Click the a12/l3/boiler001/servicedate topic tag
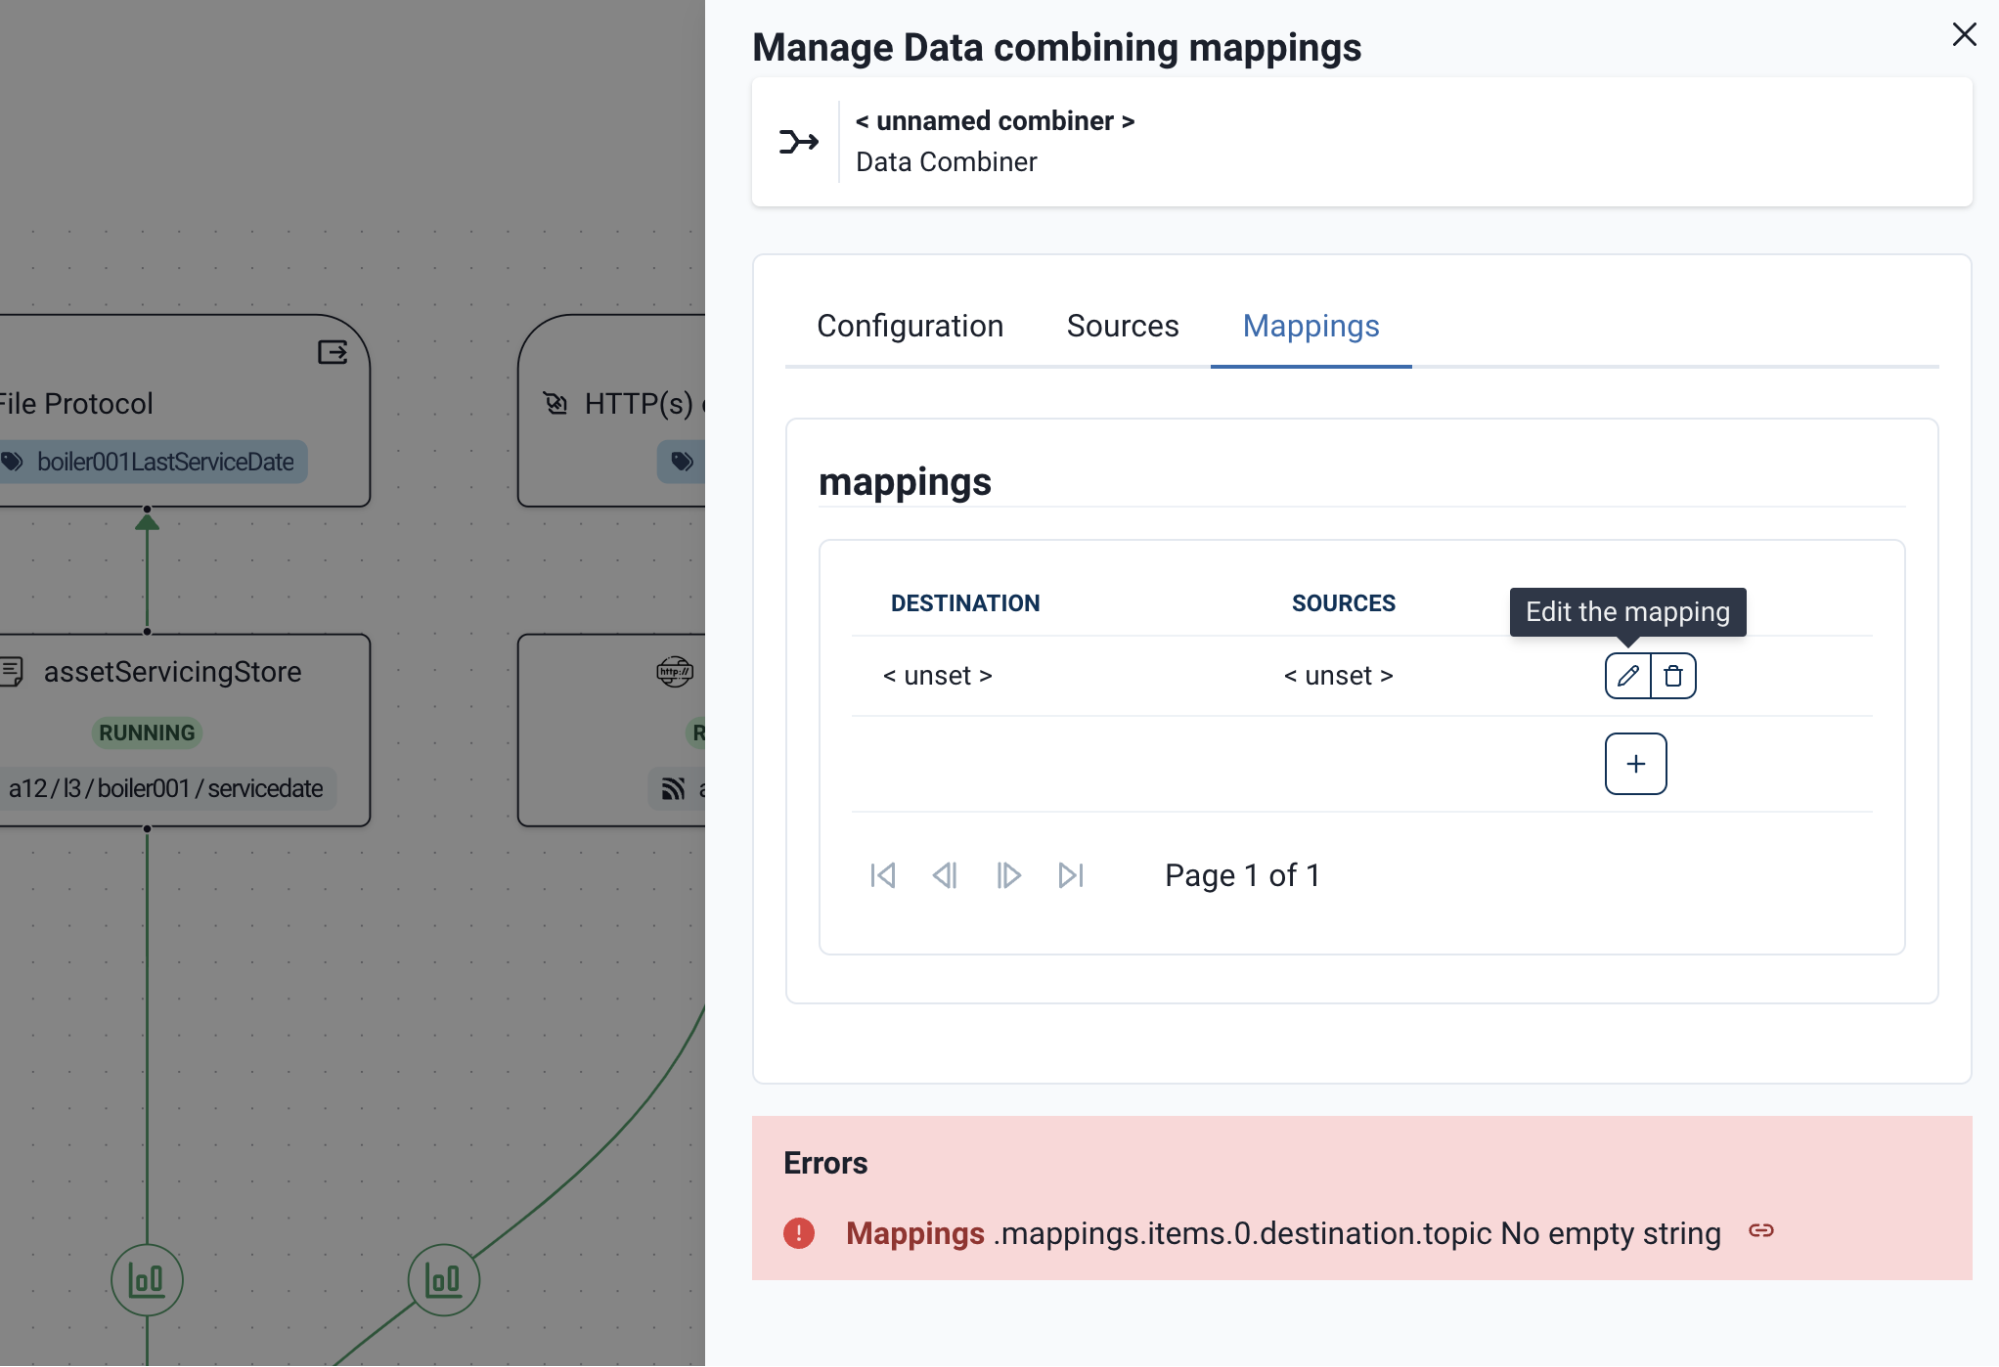Image resolution: width=1999 pixels, height=1367 pixels. [164, 789]
